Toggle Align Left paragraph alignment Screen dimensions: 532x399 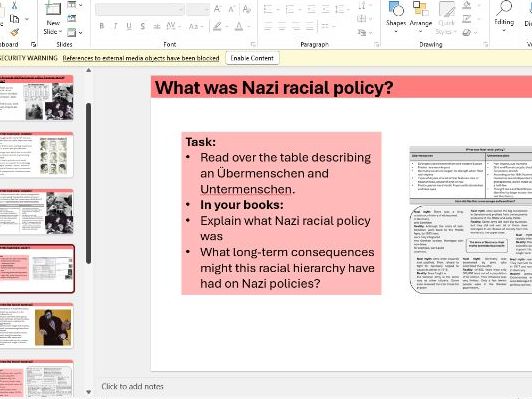268,26
